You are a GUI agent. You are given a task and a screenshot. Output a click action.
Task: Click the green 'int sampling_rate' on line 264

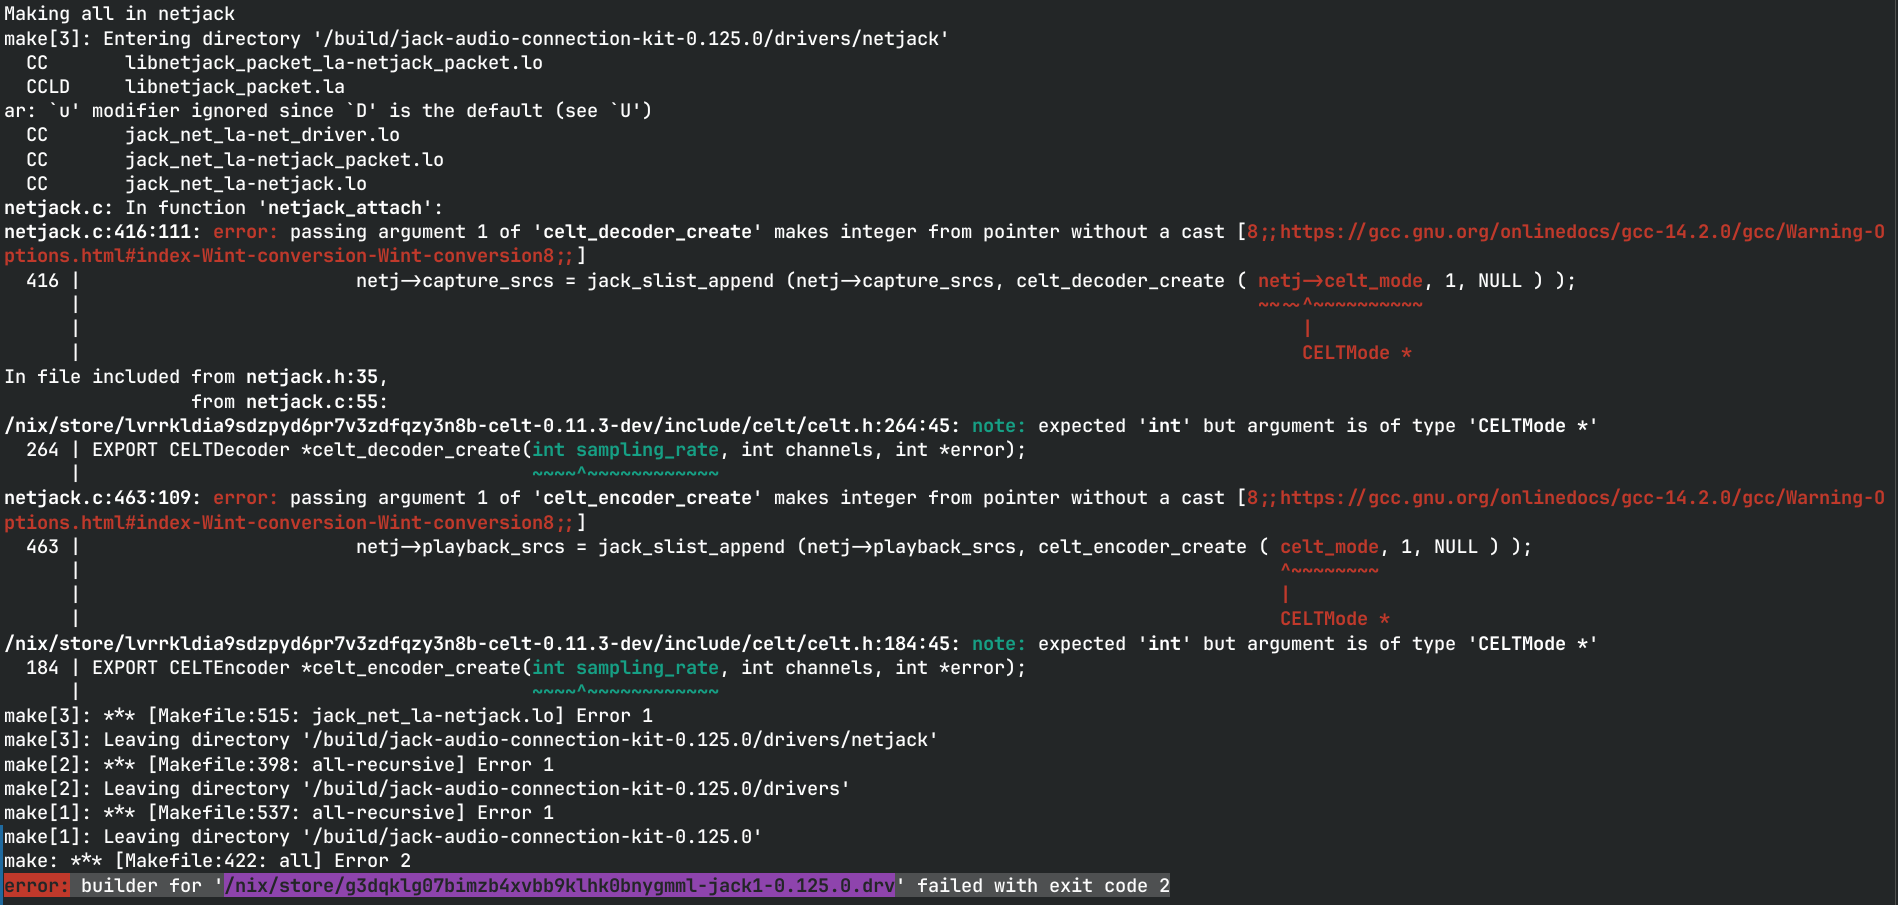(625, 450)
